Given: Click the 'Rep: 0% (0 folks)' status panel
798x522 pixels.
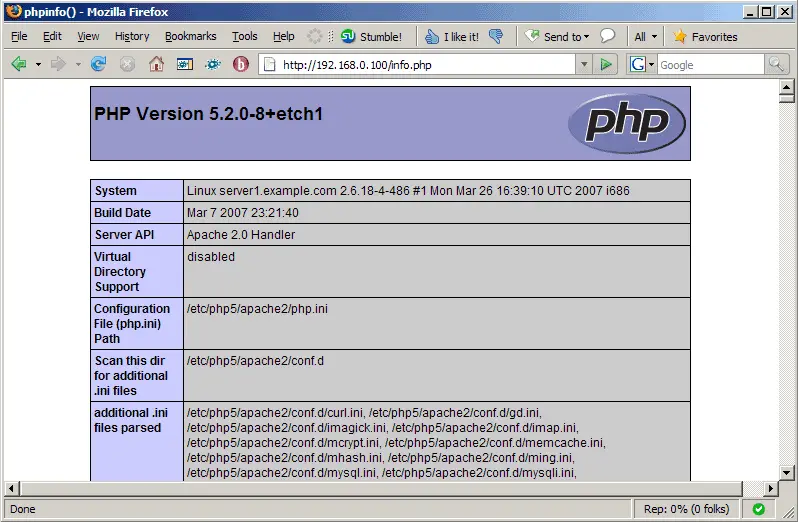Looking at the screenshot, I should [686, 509].
